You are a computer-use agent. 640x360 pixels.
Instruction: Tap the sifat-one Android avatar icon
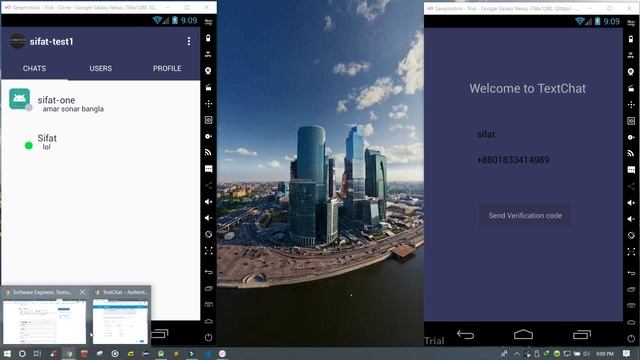[x=20, y=99]
